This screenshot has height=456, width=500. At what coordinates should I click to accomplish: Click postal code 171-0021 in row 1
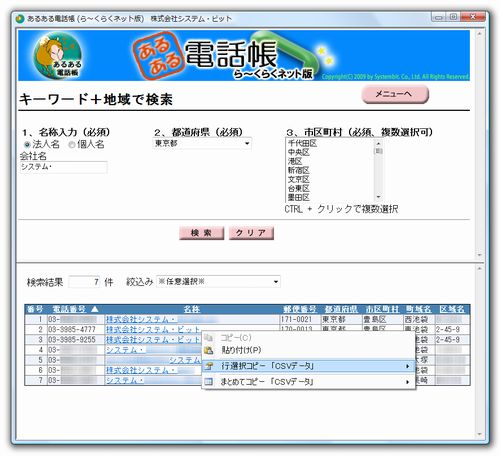pos(296,319)
